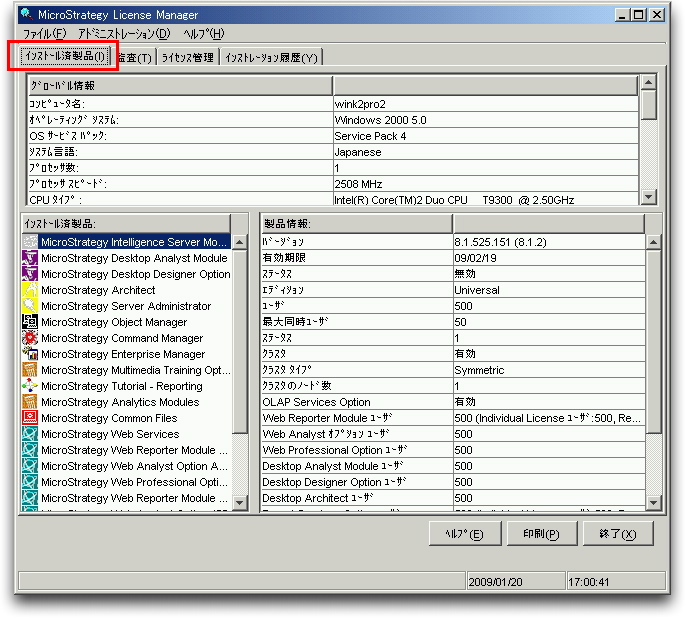Screen dimensions: 685x618
Task: Click the Analytics Modules icon
Action: tap(30, 402)
